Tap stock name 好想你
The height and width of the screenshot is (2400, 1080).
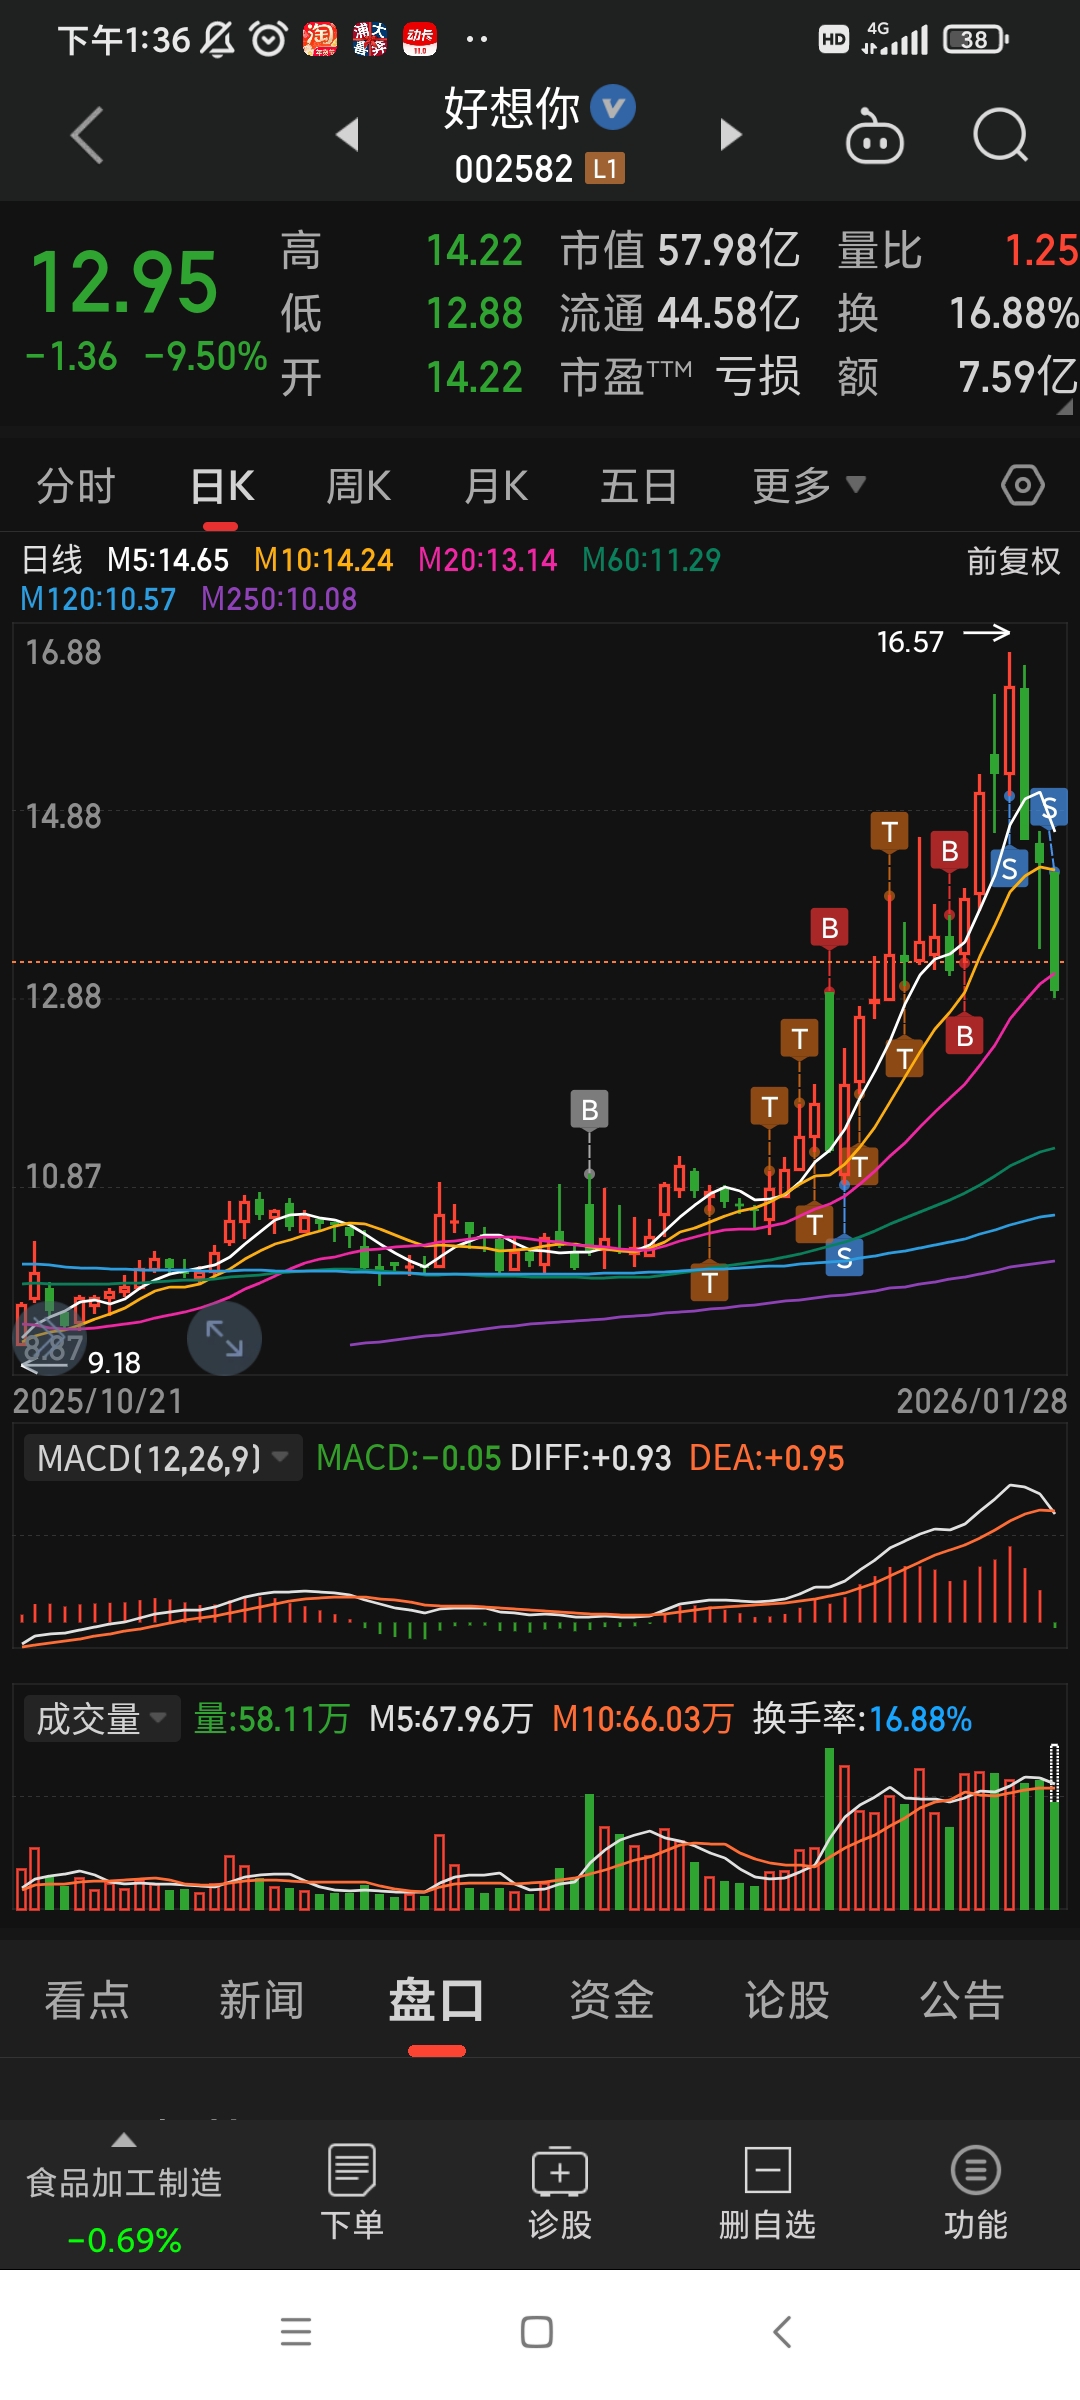click(512, 108)
